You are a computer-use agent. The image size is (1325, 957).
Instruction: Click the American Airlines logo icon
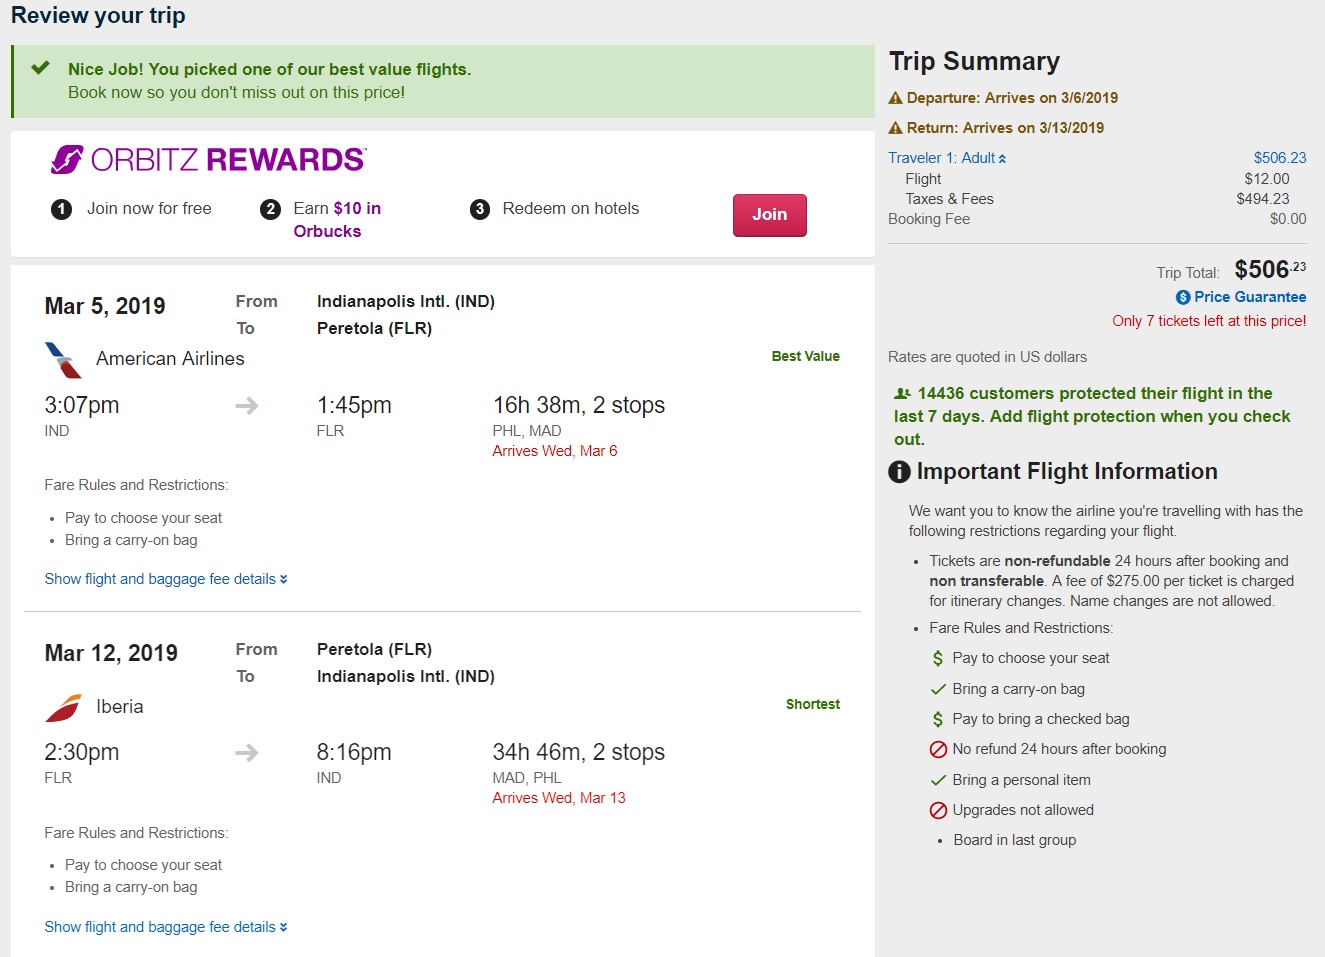coord(63,360)
